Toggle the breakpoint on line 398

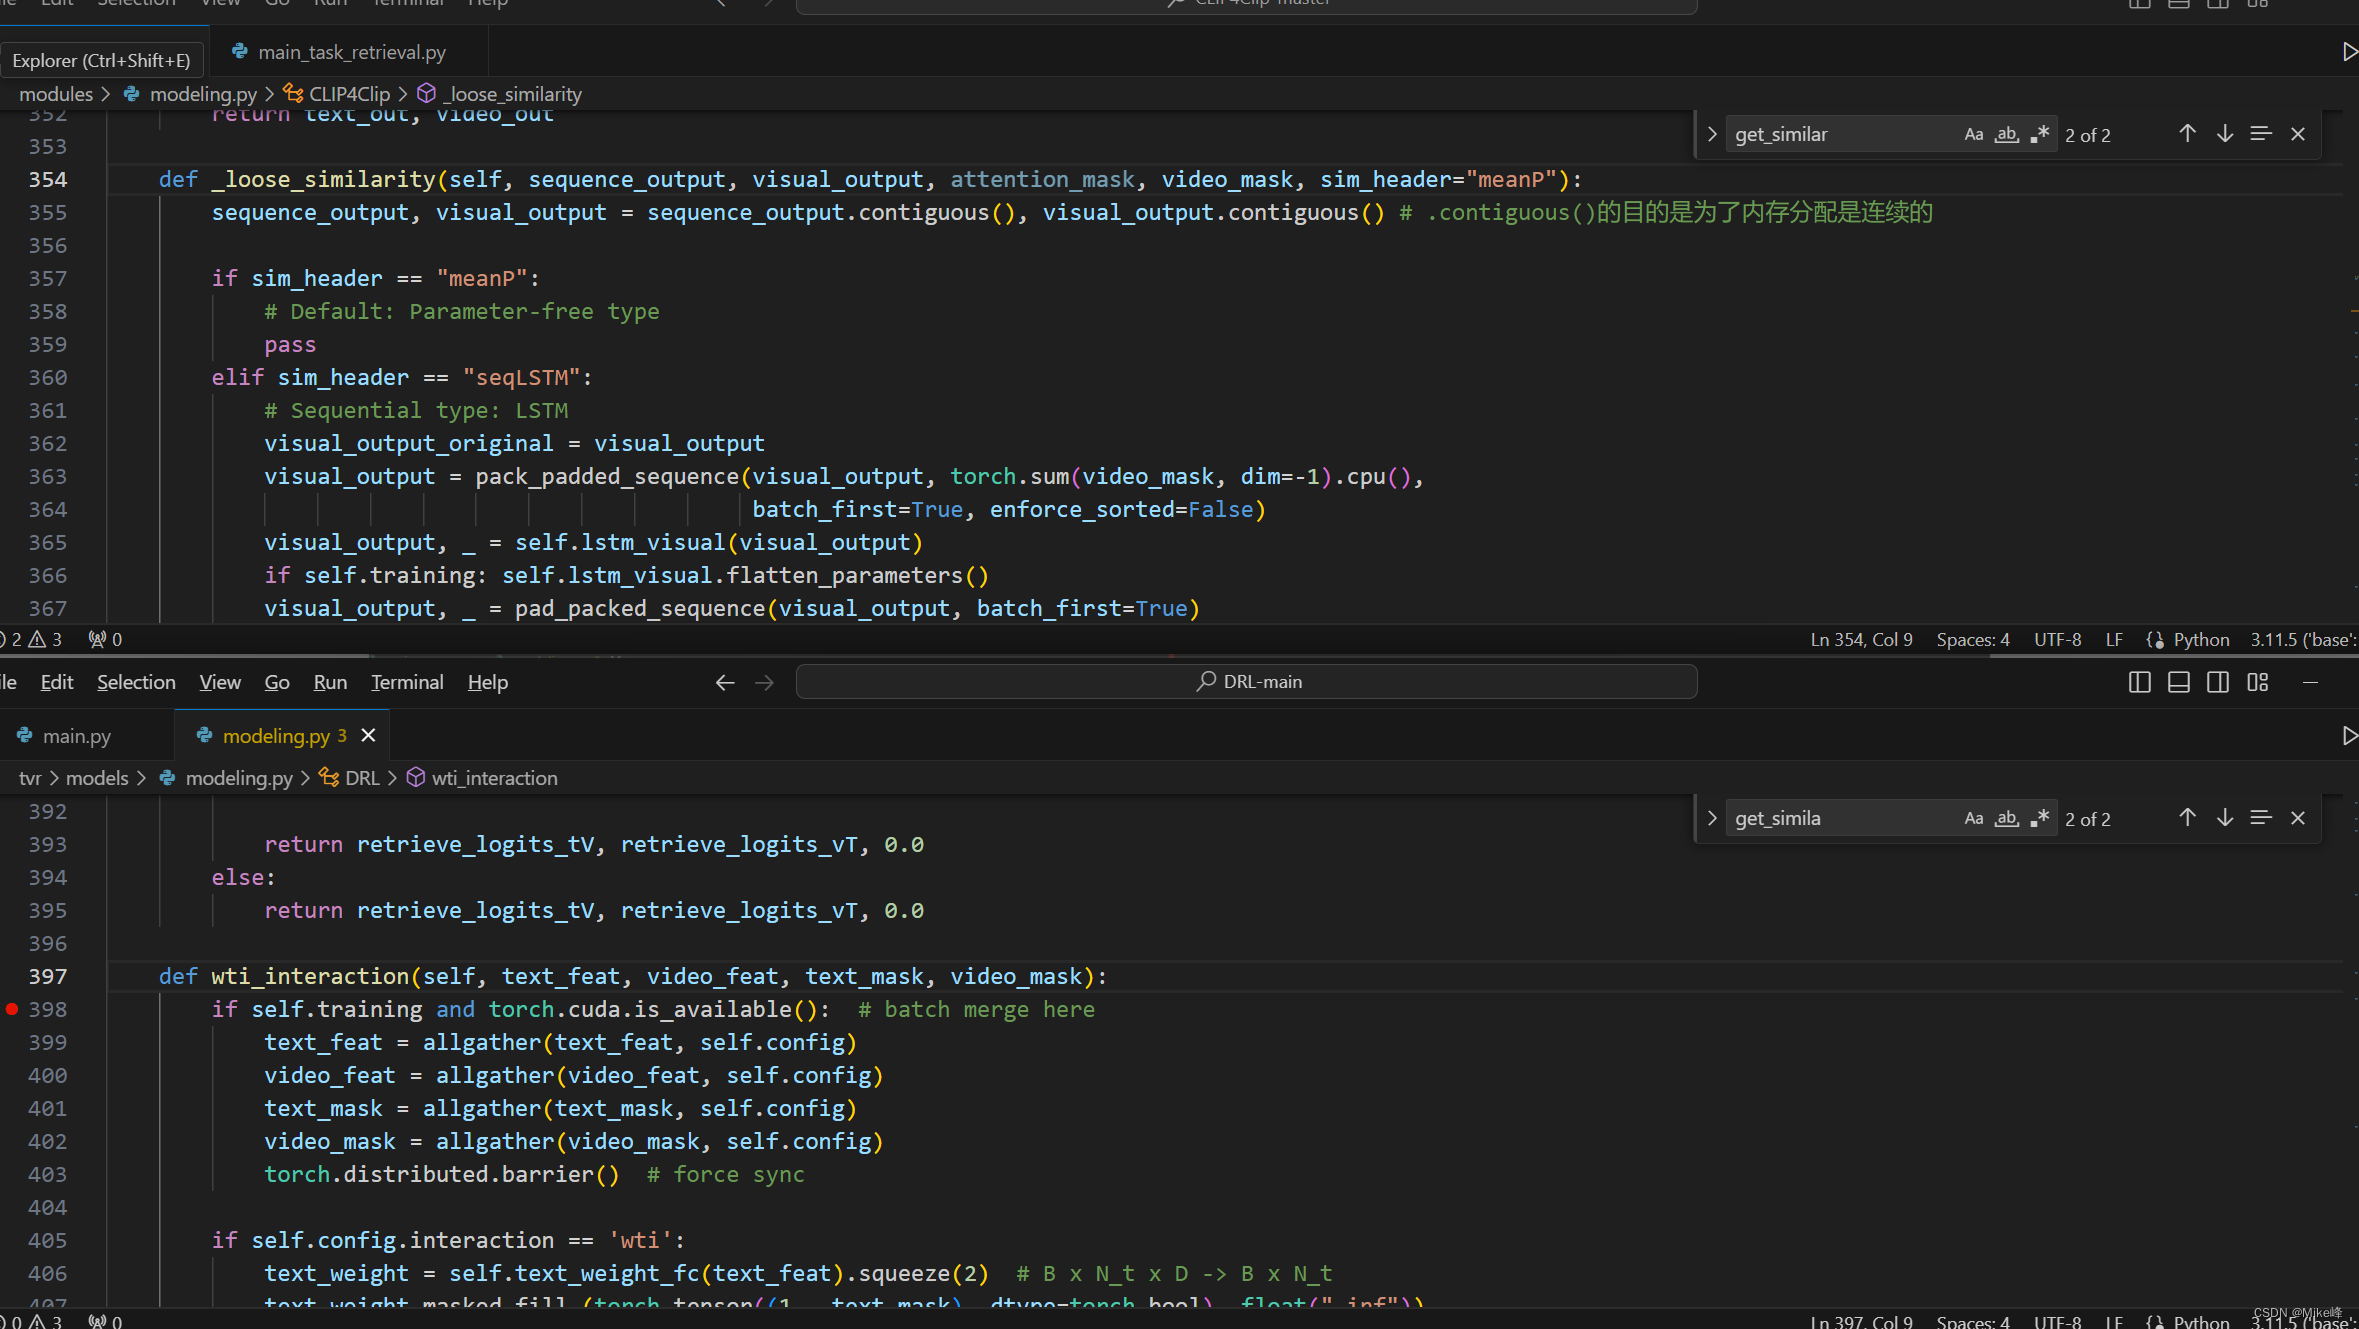click(x=13, y=1008)
